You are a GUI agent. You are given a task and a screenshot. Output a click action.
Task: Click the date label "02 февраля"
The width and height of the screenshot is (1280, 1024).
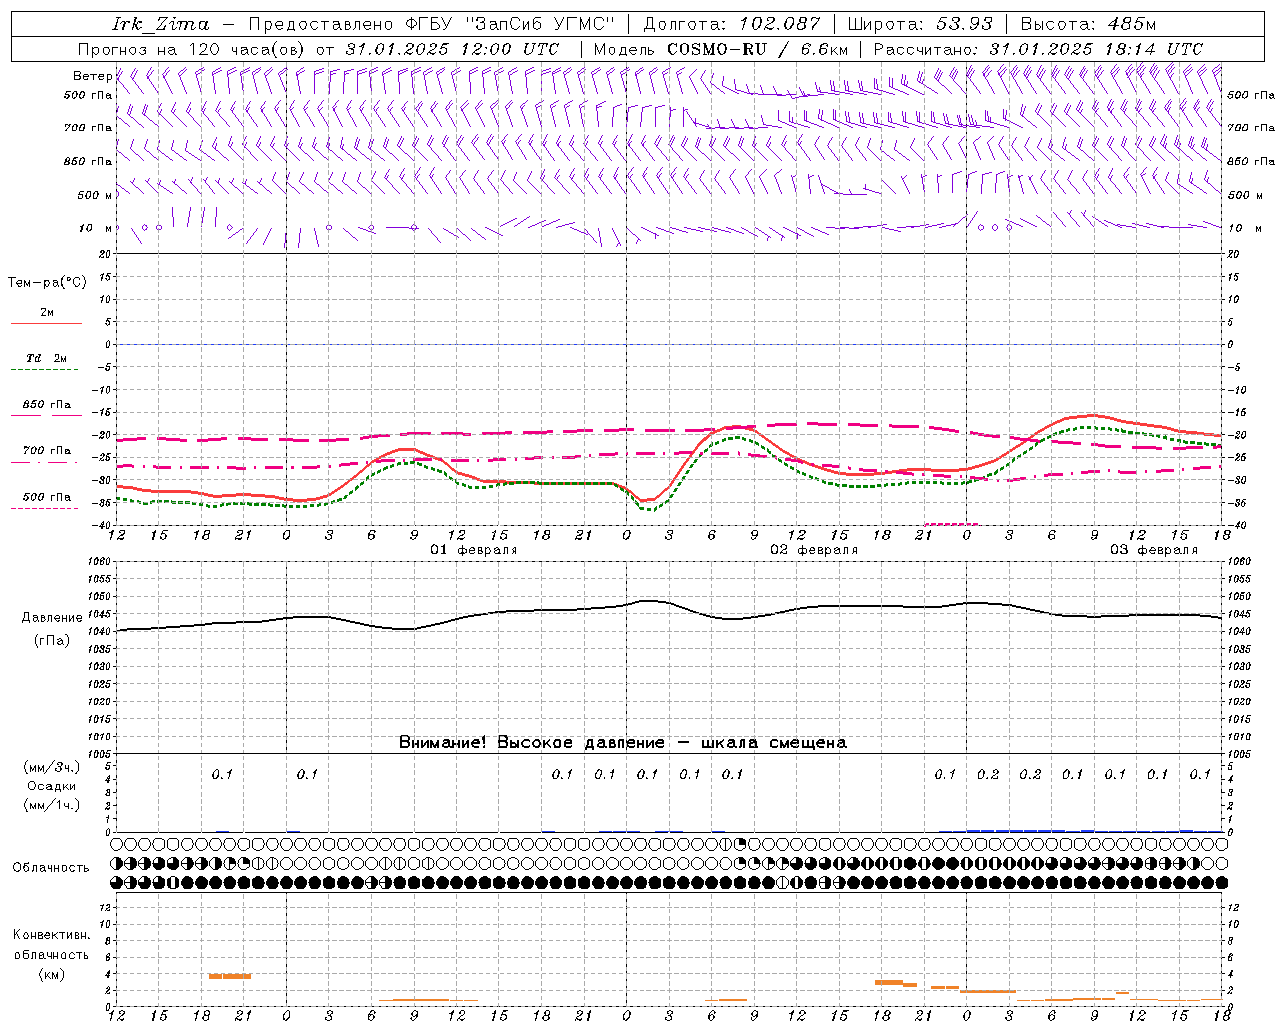[814, 550]
